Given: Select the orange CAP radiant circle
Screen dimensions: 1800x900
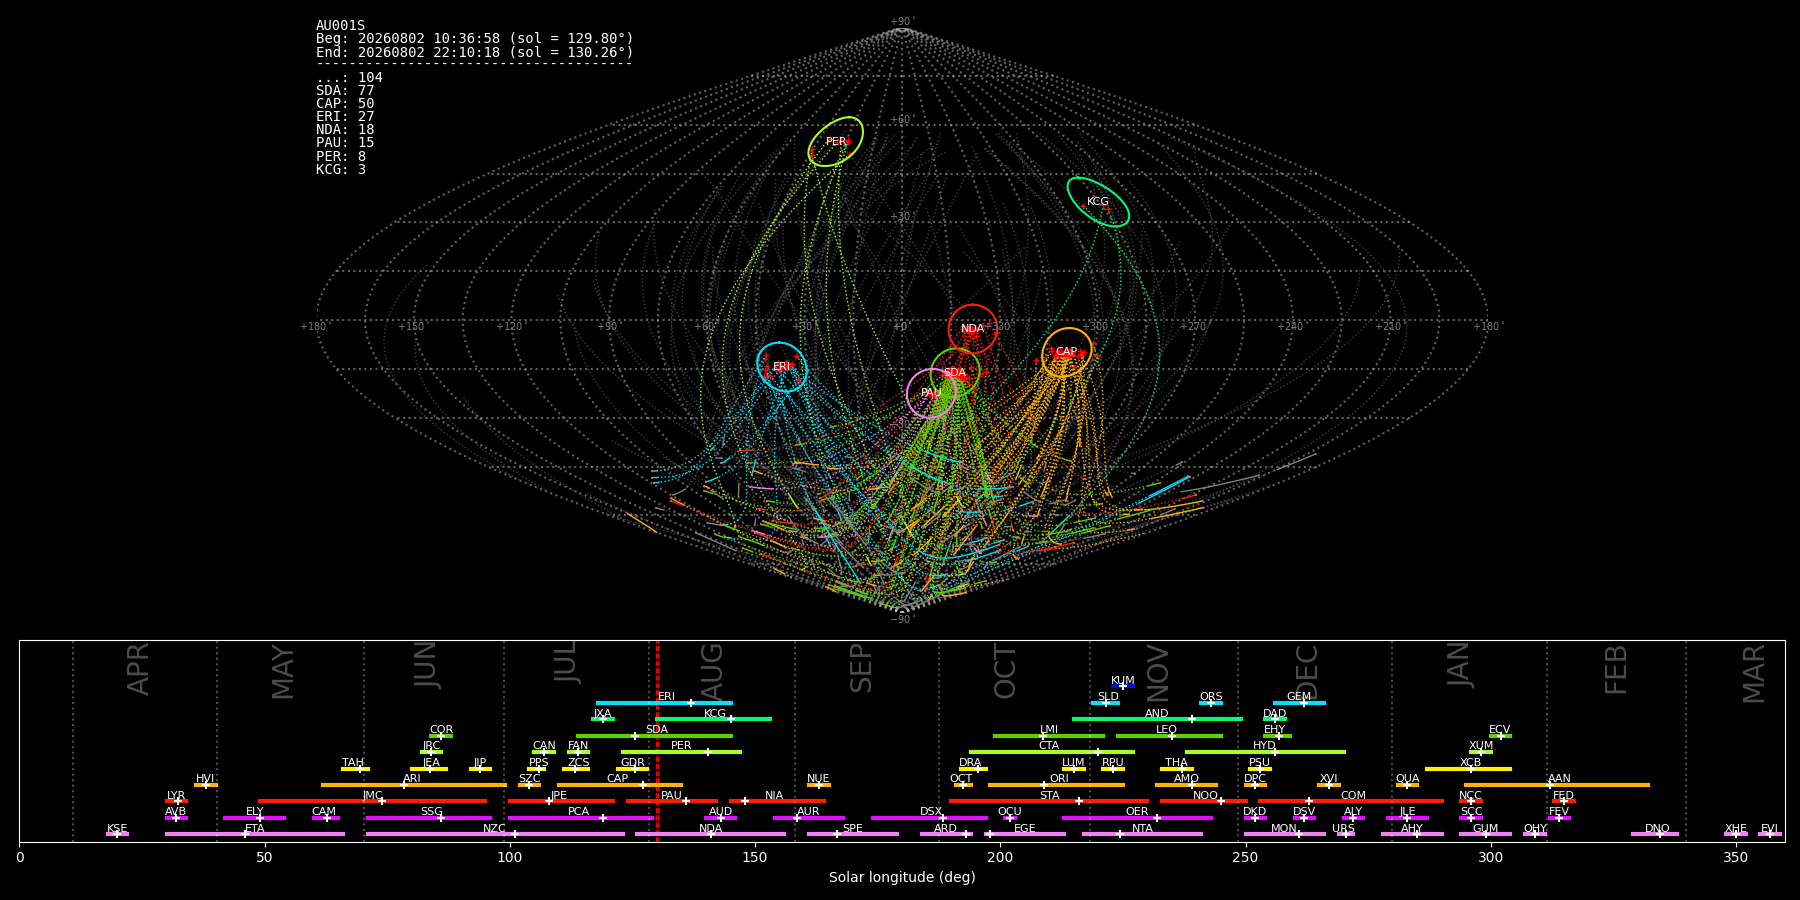Looking at the screenshot, I should point(1067,352).
